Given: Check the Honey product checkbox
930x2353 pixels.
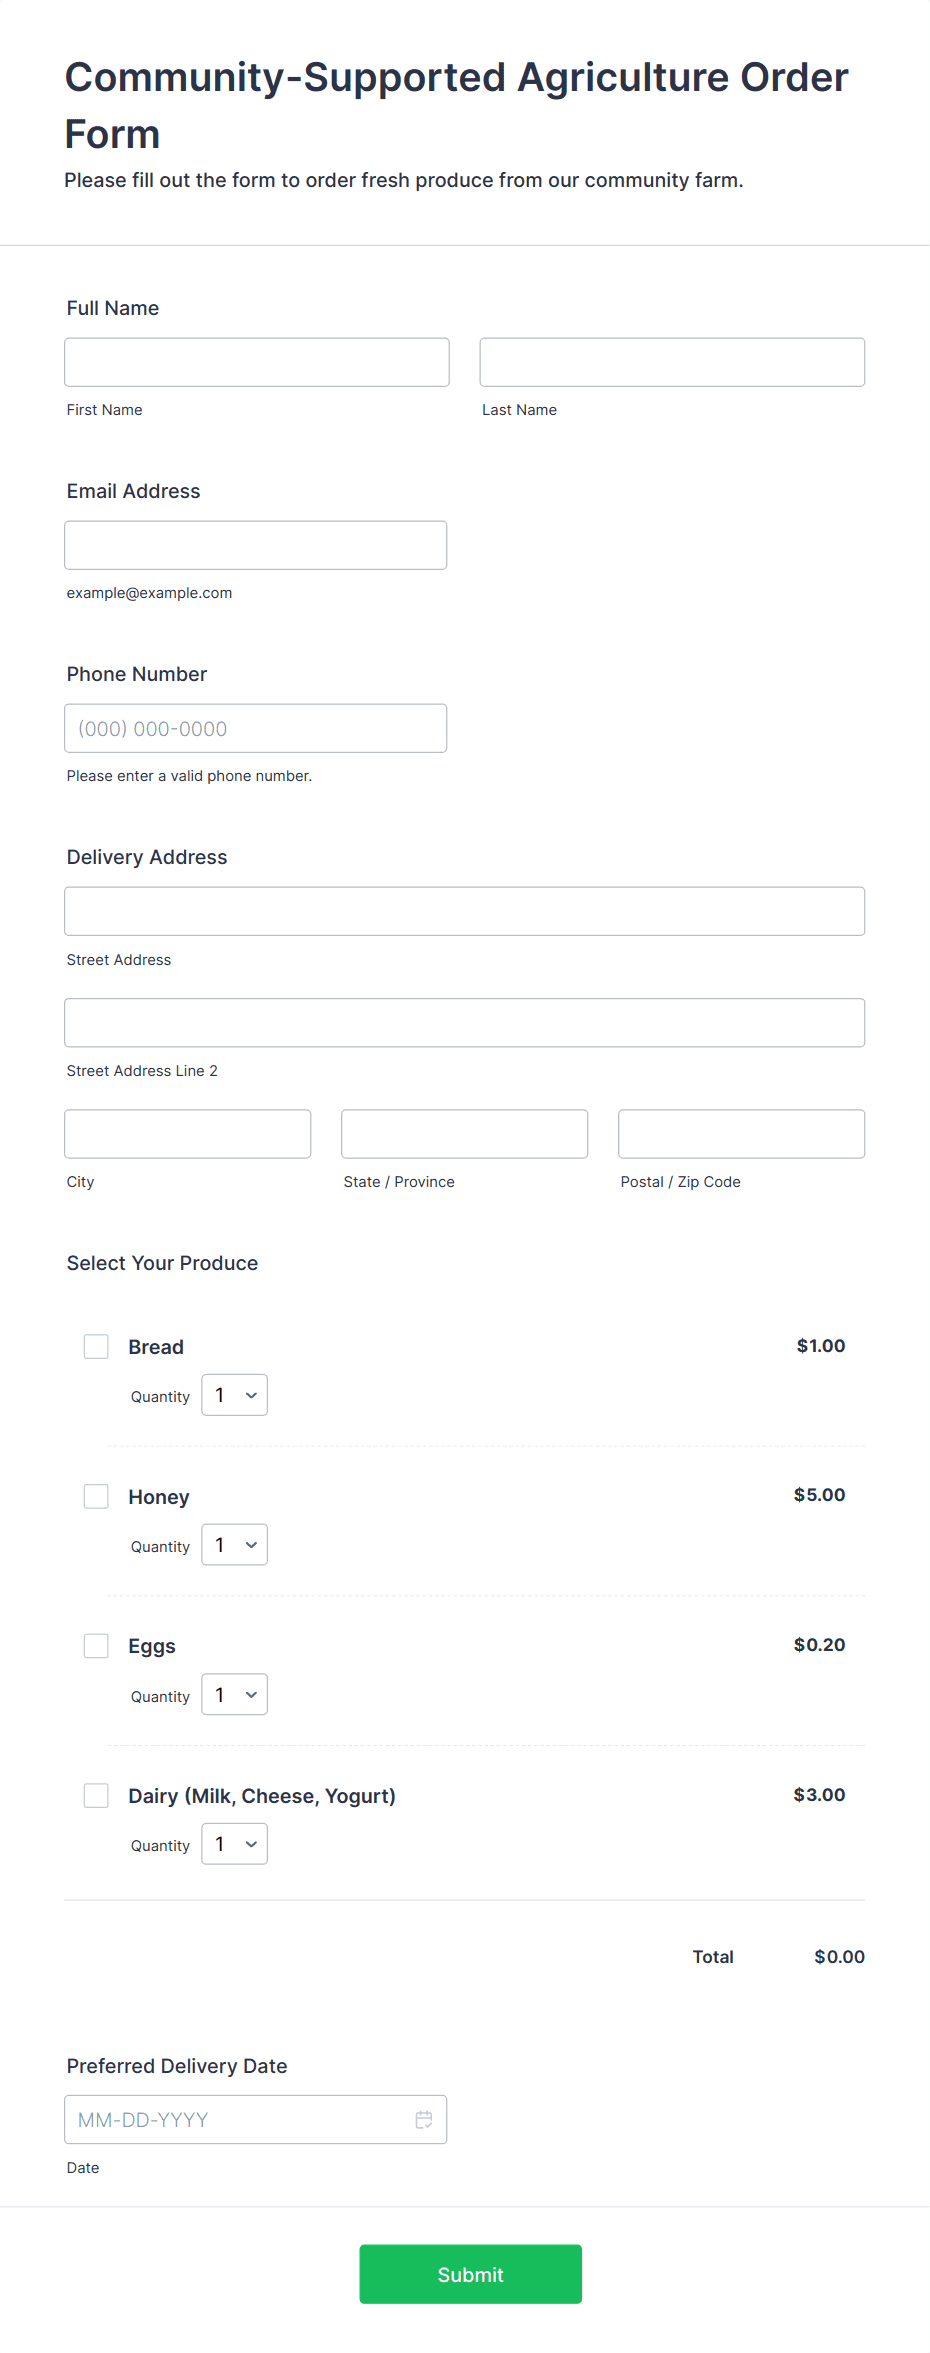Looking at the screenshot, I should point(96,1496).
